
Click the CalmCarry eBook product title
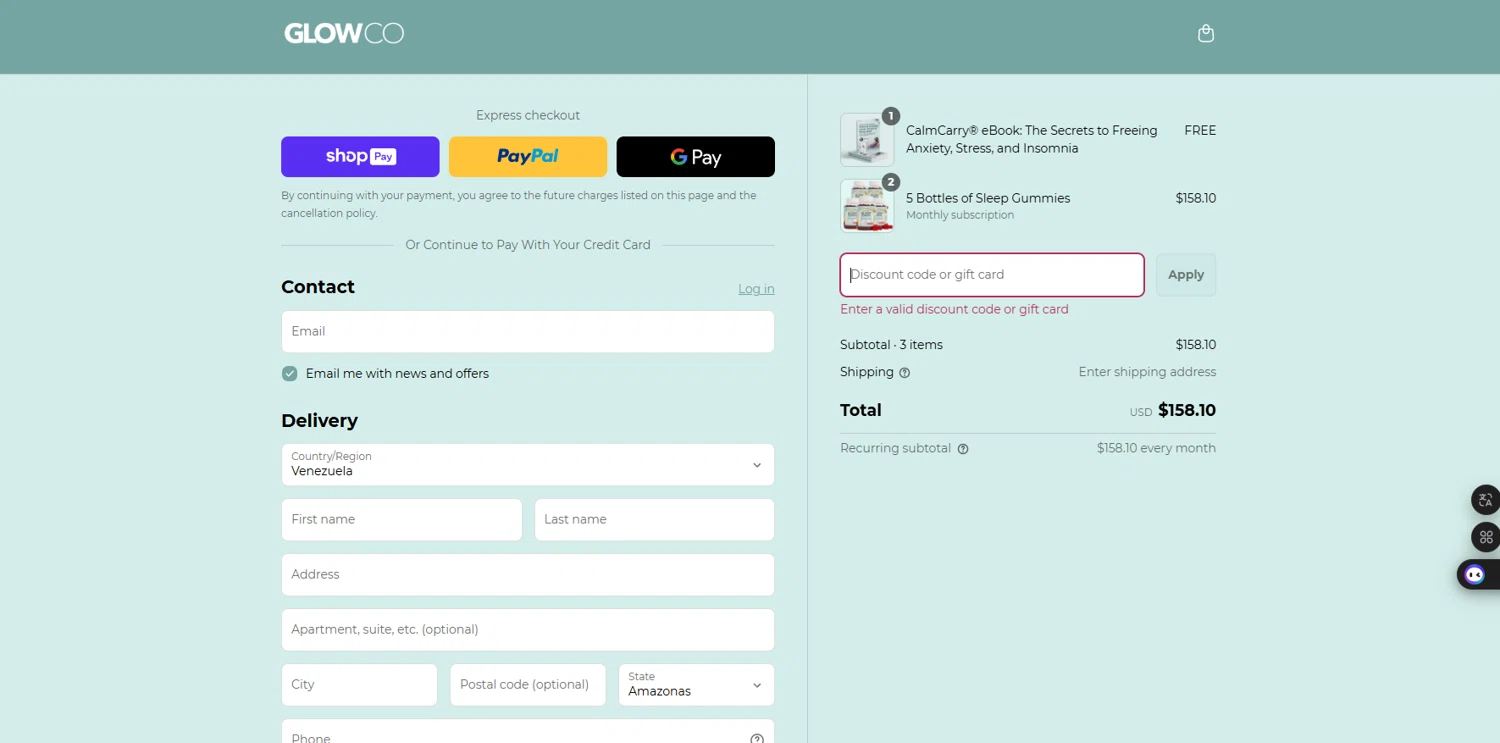coord(1031,139)
